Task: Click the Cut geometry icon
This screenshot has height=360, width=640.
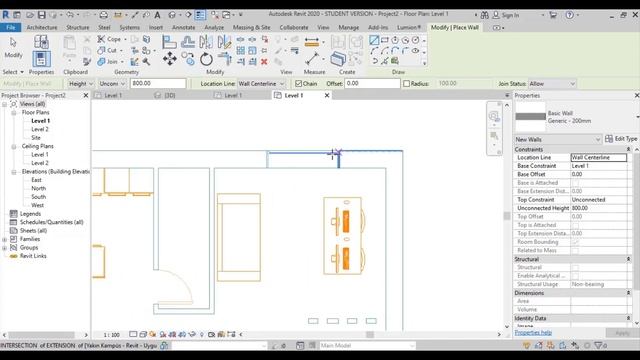Action: click(101, 50)
